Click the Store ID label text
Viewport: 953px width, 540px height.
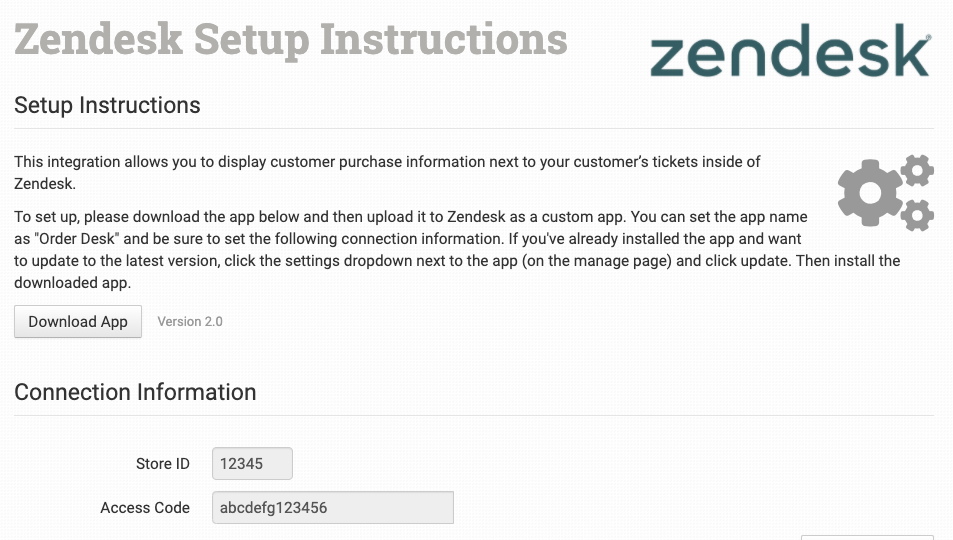(x=162, y=464)
